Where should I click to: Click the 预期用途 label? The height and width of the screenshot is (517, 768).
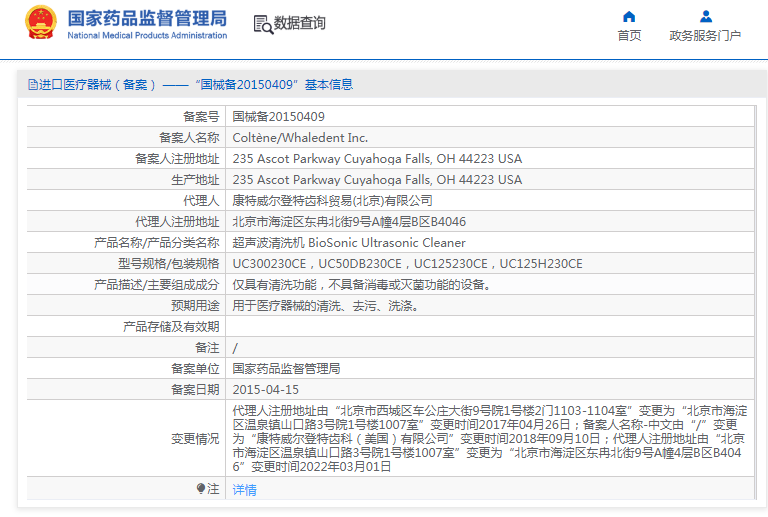(195, 306)
